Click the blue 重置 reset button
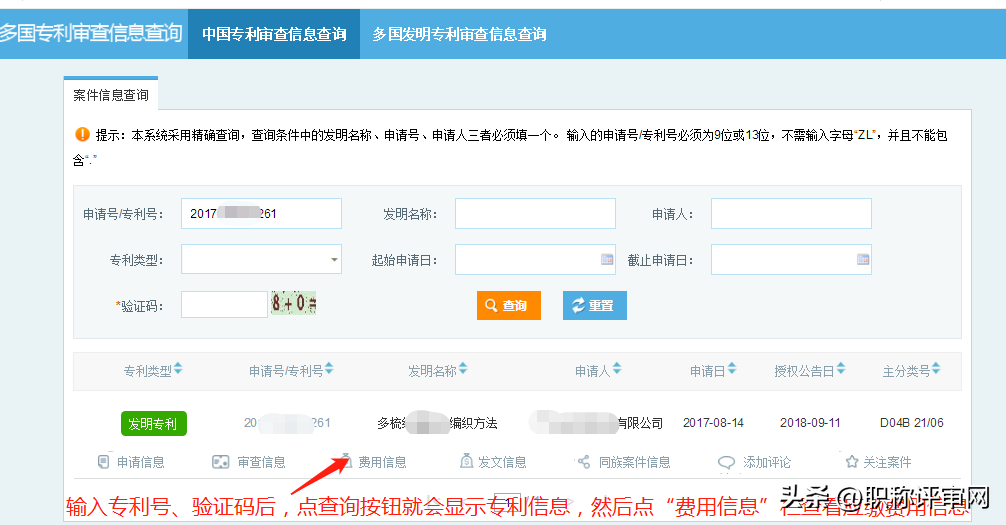 tap(594, 305)
